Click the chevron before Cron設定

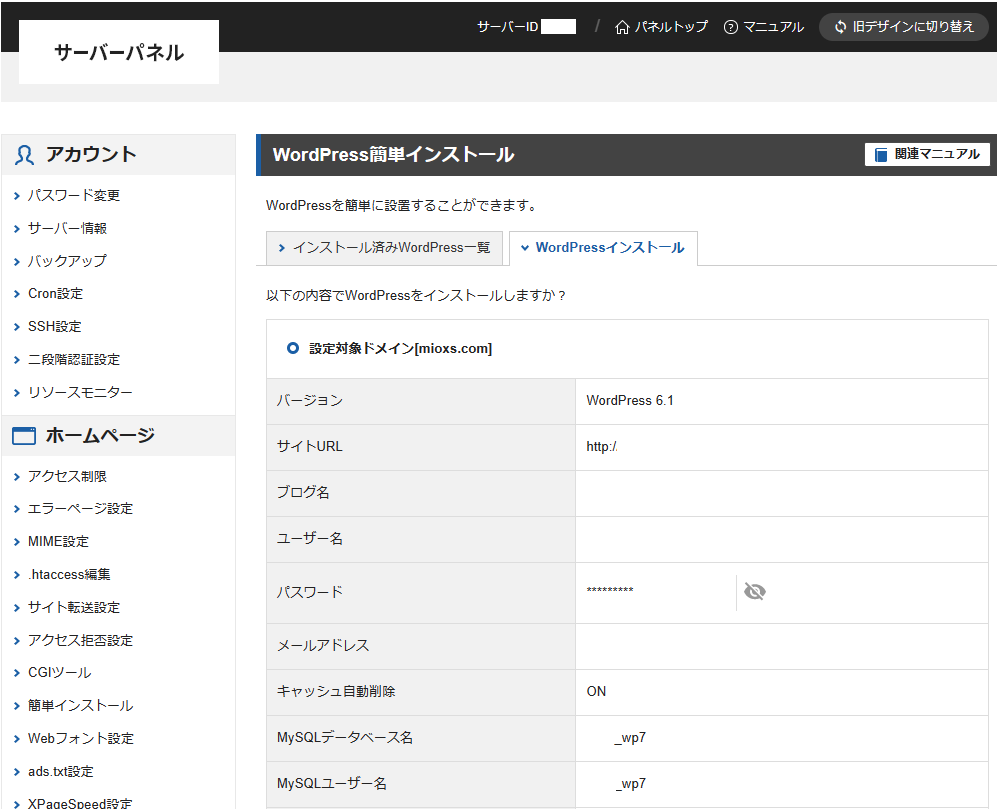(x=17, y=294)
